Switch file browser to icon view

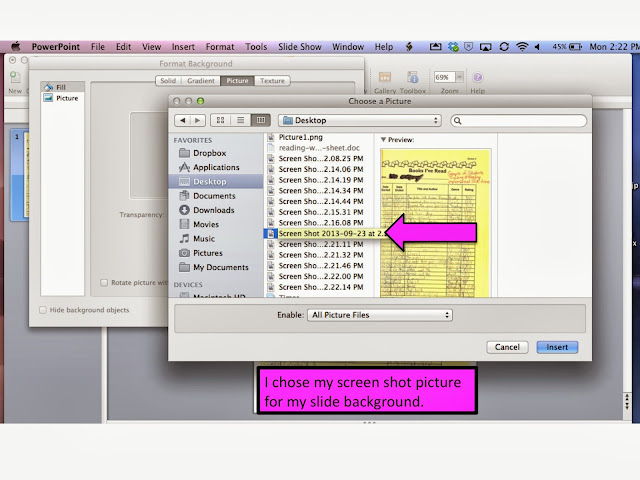(220, 120)
